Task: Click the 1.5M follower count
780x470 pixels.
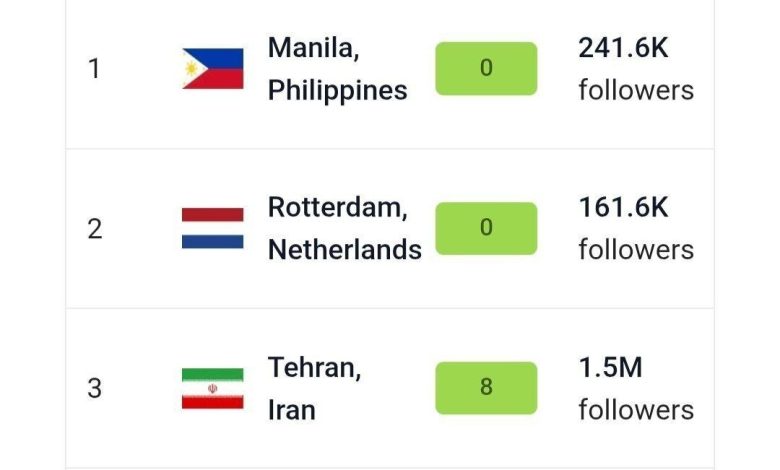Action: pos(610,368)
